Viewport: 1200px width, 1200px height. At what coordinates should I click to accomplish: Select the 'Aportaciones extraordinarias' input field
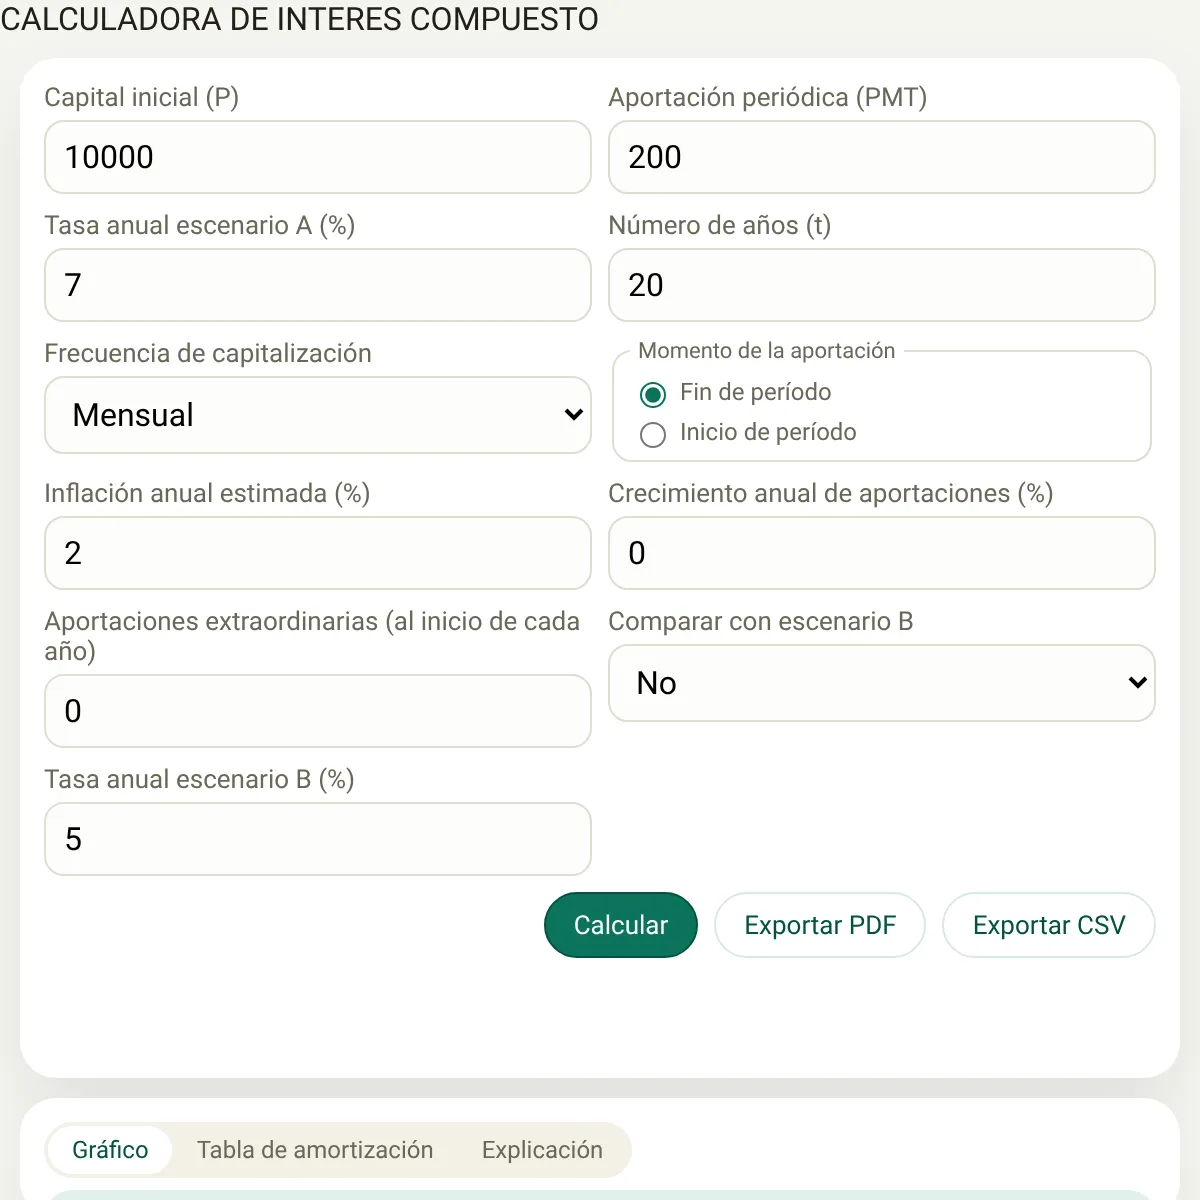click(x=318, y=711)
